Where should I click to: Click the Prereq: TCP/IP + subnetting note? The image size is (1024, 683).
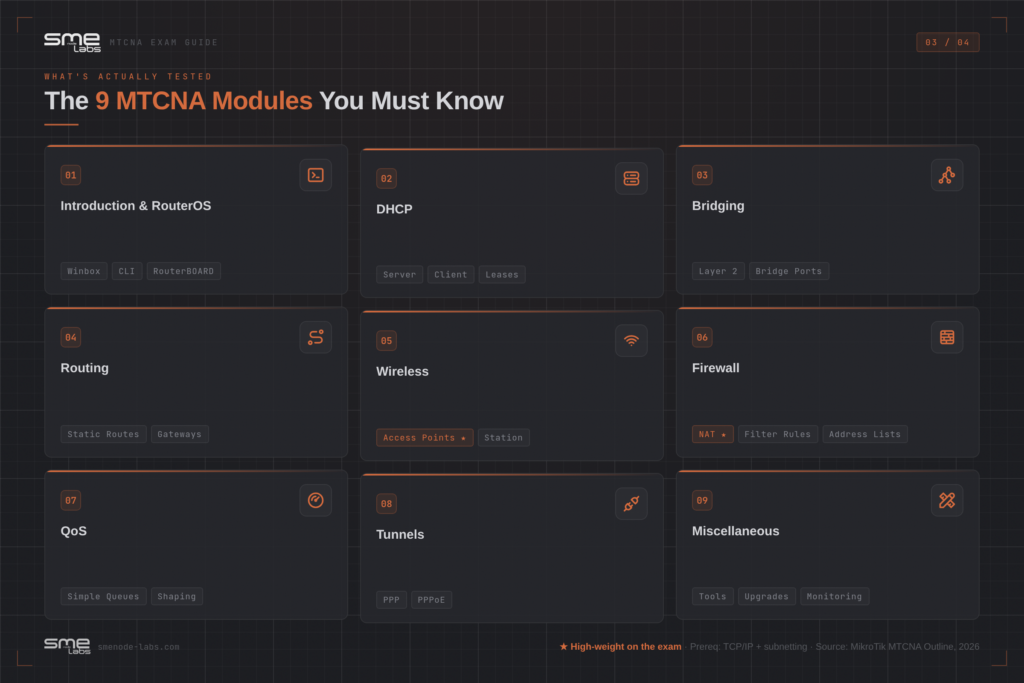tap(748, 646)
